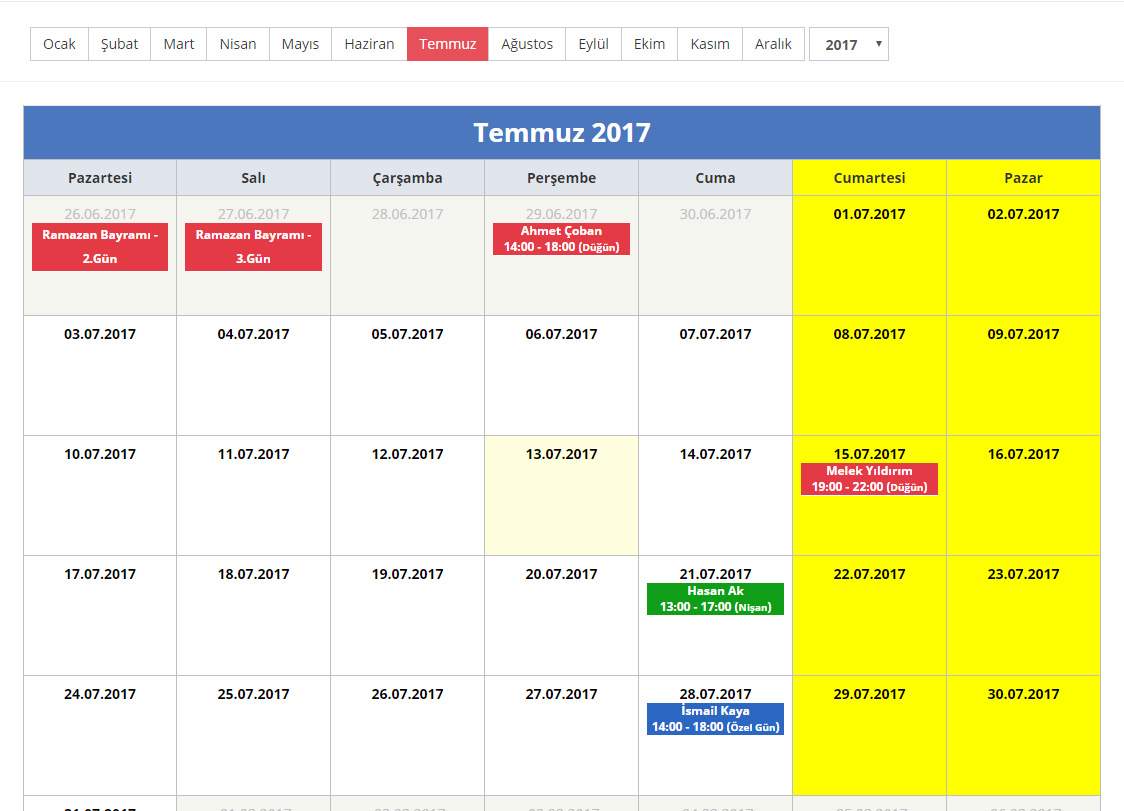The image size is (1124, 811).
Task: Go to the Nisan month tab
Action: pyautogui.click(x=238, y=44)
